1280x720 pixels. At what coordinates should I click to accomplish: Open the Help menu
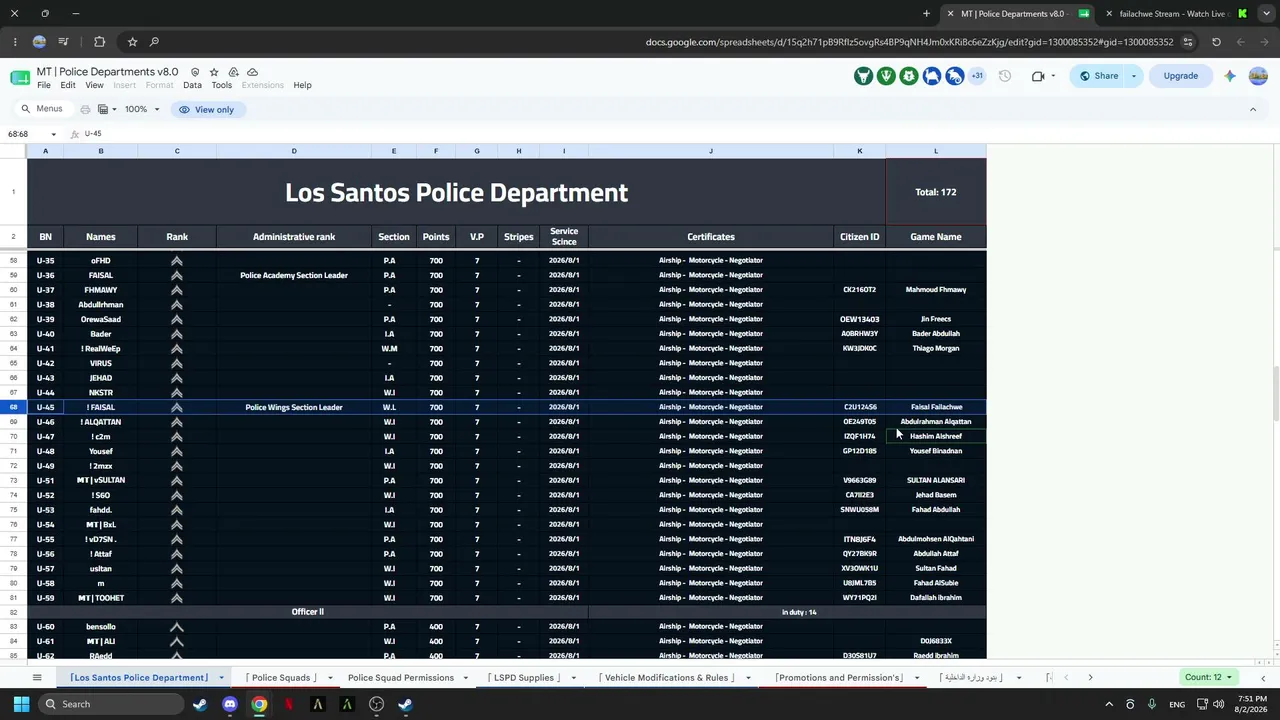click(x=302, y=85)
